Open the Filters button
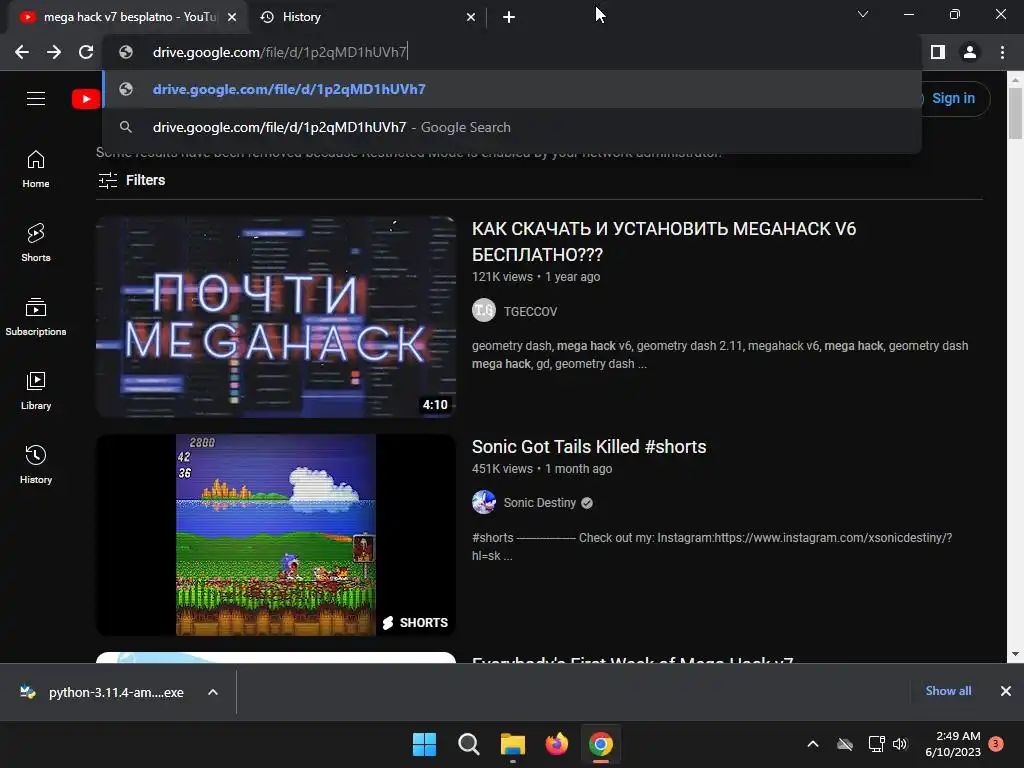 pos(131,180)
